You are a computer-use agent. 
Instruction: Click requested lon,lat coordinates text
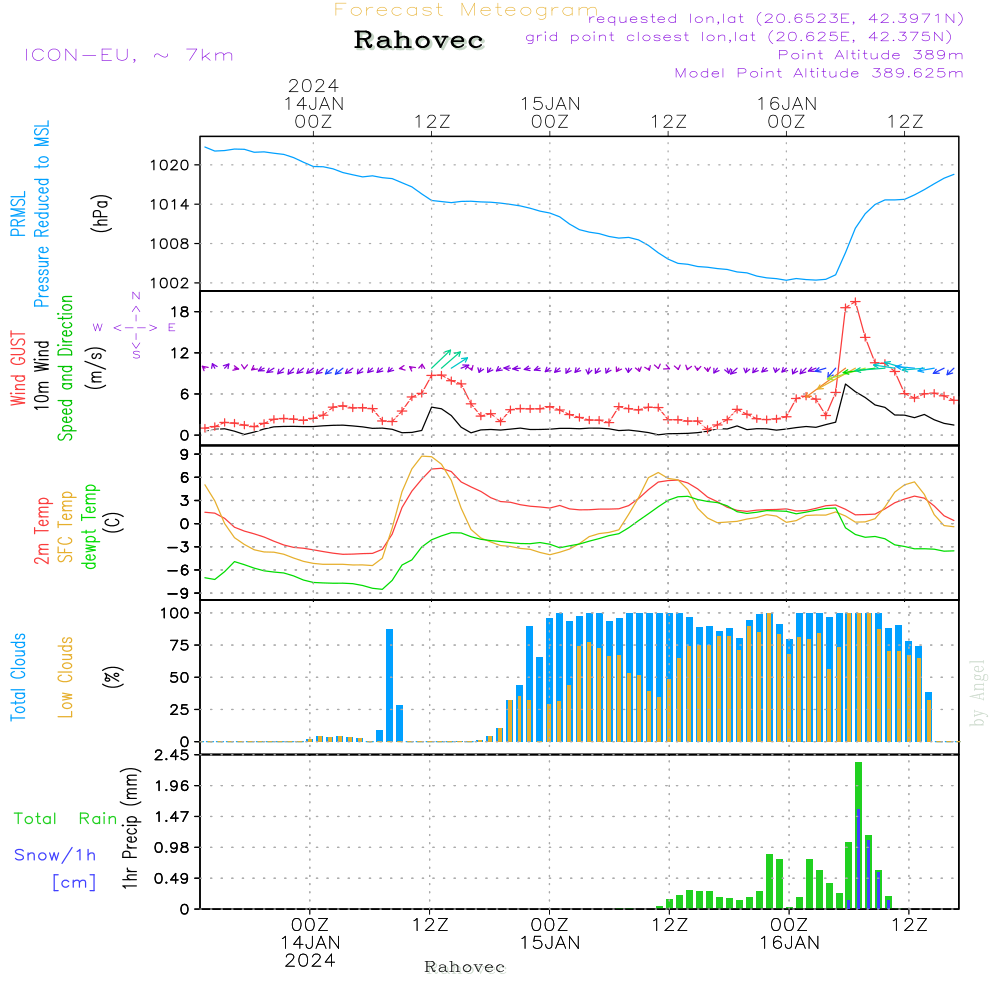tap(775, 18)
